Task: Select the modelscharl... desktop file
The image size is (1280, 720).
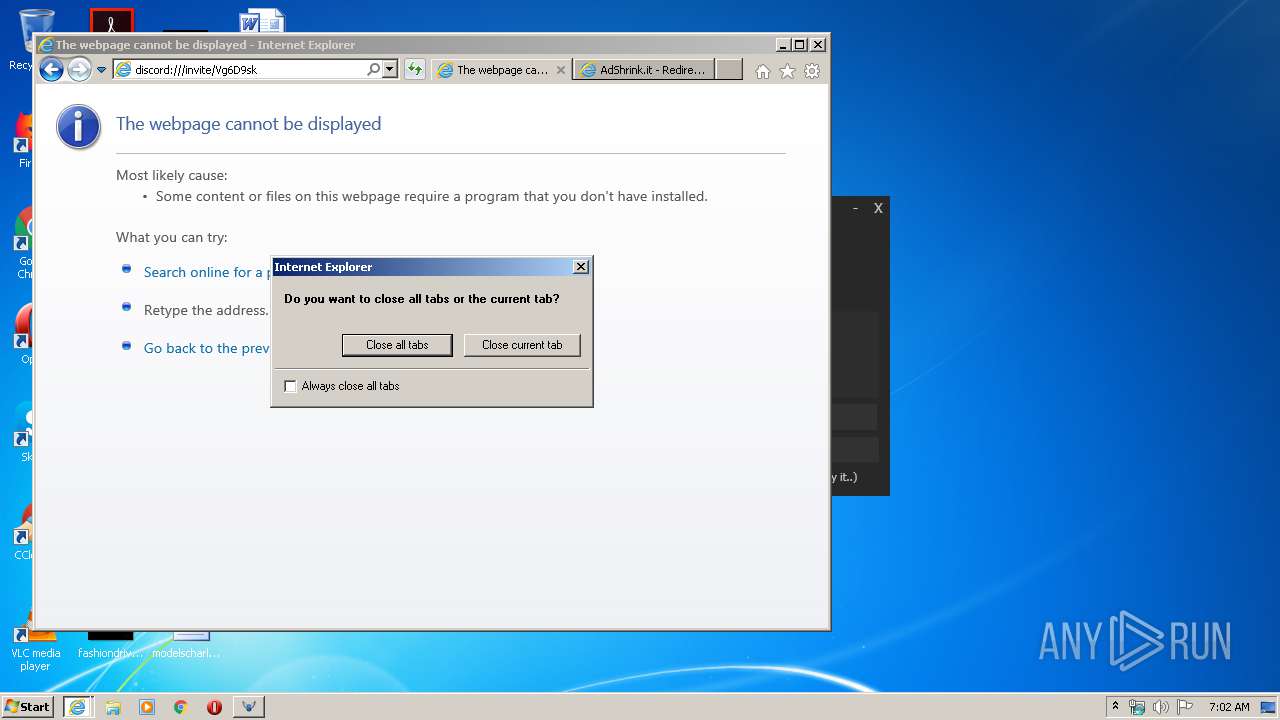Action: (186, 645)
